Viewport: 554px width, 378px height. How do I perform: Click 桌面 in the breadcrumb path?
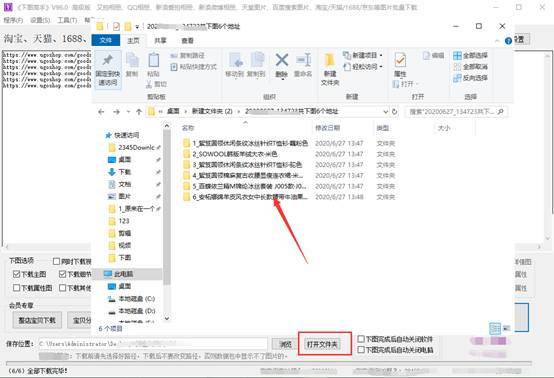click(173, 111)
